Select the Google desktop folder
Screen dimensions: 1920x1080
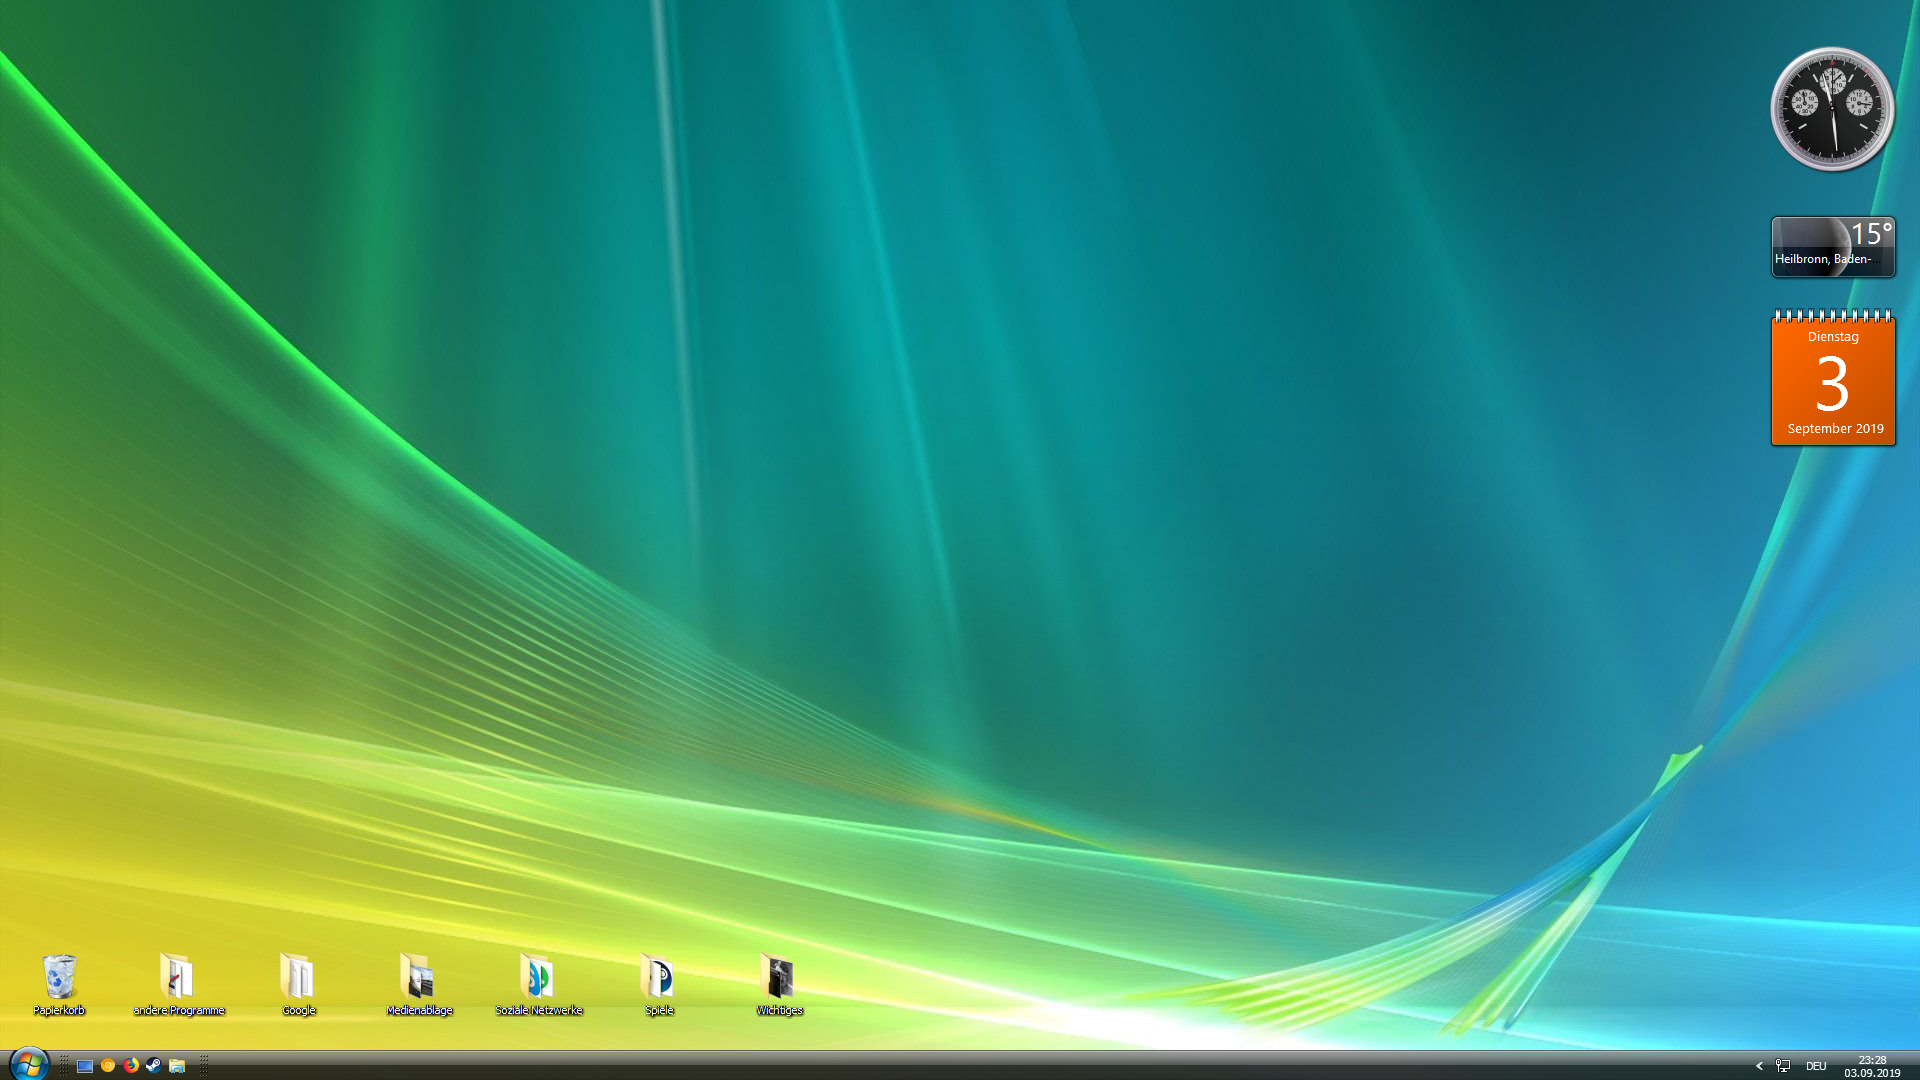tap(298, 978)
